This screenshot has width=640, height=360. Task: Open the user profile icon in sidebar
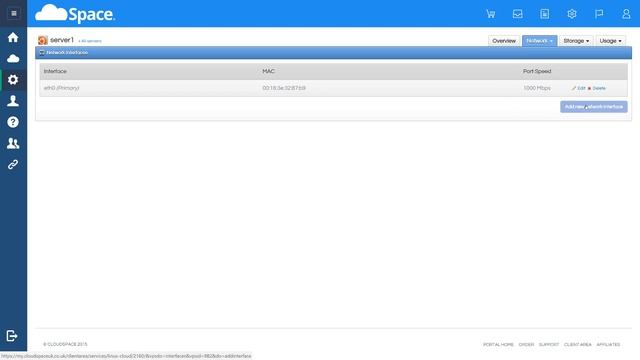click(x=13, y=101)
